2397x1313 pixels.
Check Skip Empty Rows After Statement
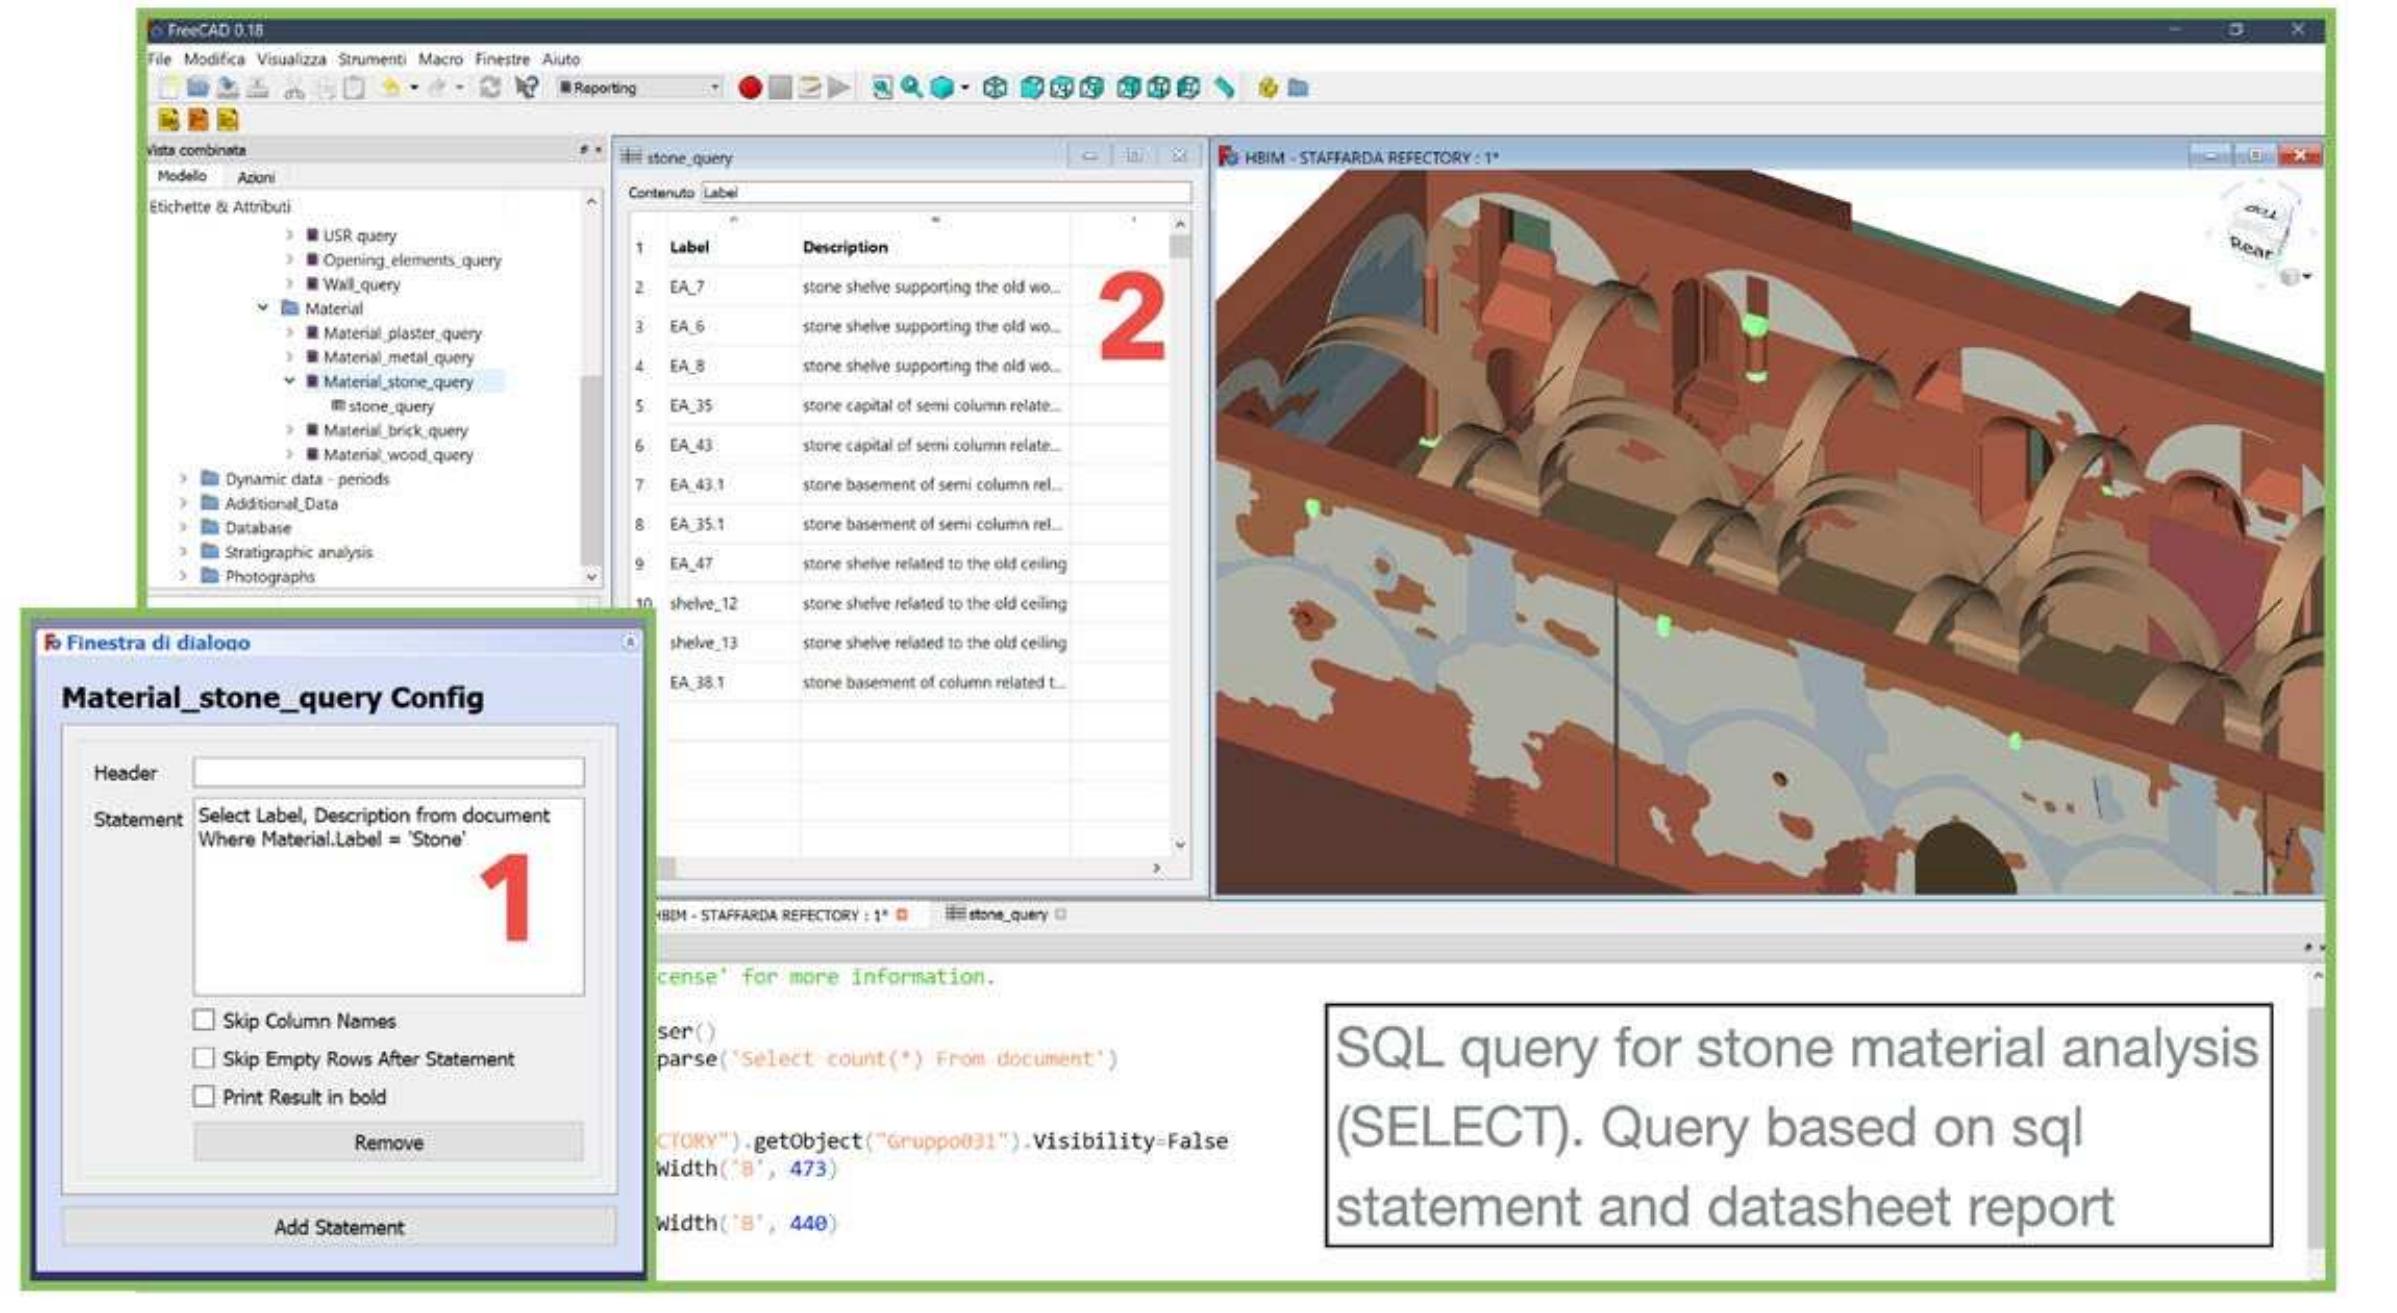(204, 1058)
